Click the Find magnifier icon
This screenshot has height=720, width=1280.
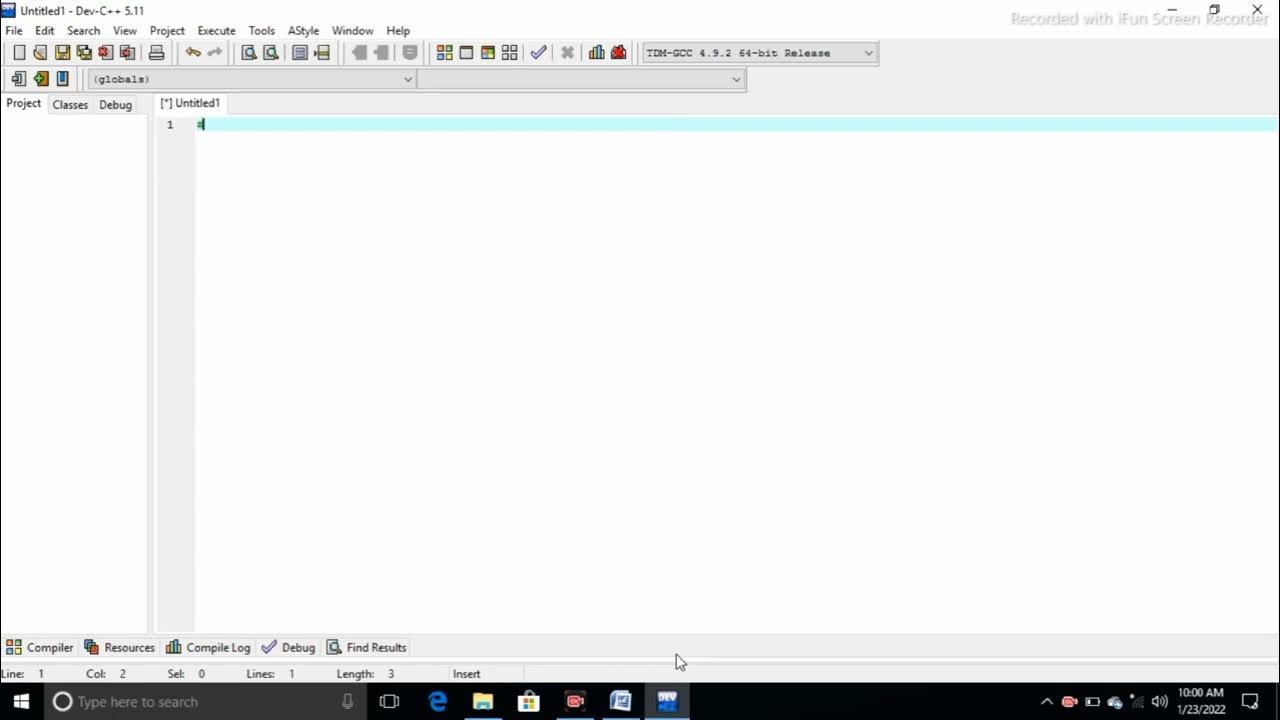coord(249,53)
